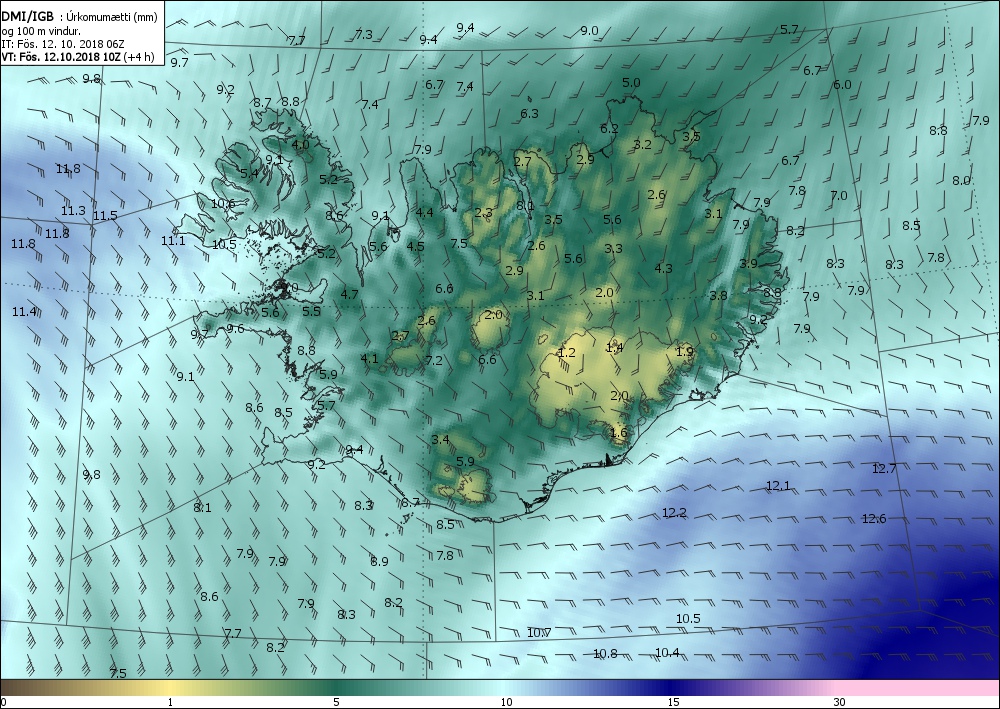The width and height of the screenshot is (1000, 709).
Task: Select the valid time line 'VT: Fös. 12.10.2018 10Z (+4 h)'
Action: tap(78, 57)
